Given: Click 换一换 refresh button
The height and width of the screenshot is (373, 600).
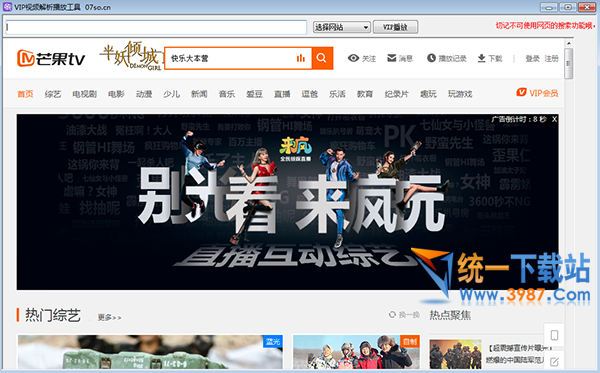Looking at the screenshot, I should click(x=404, y=314).
